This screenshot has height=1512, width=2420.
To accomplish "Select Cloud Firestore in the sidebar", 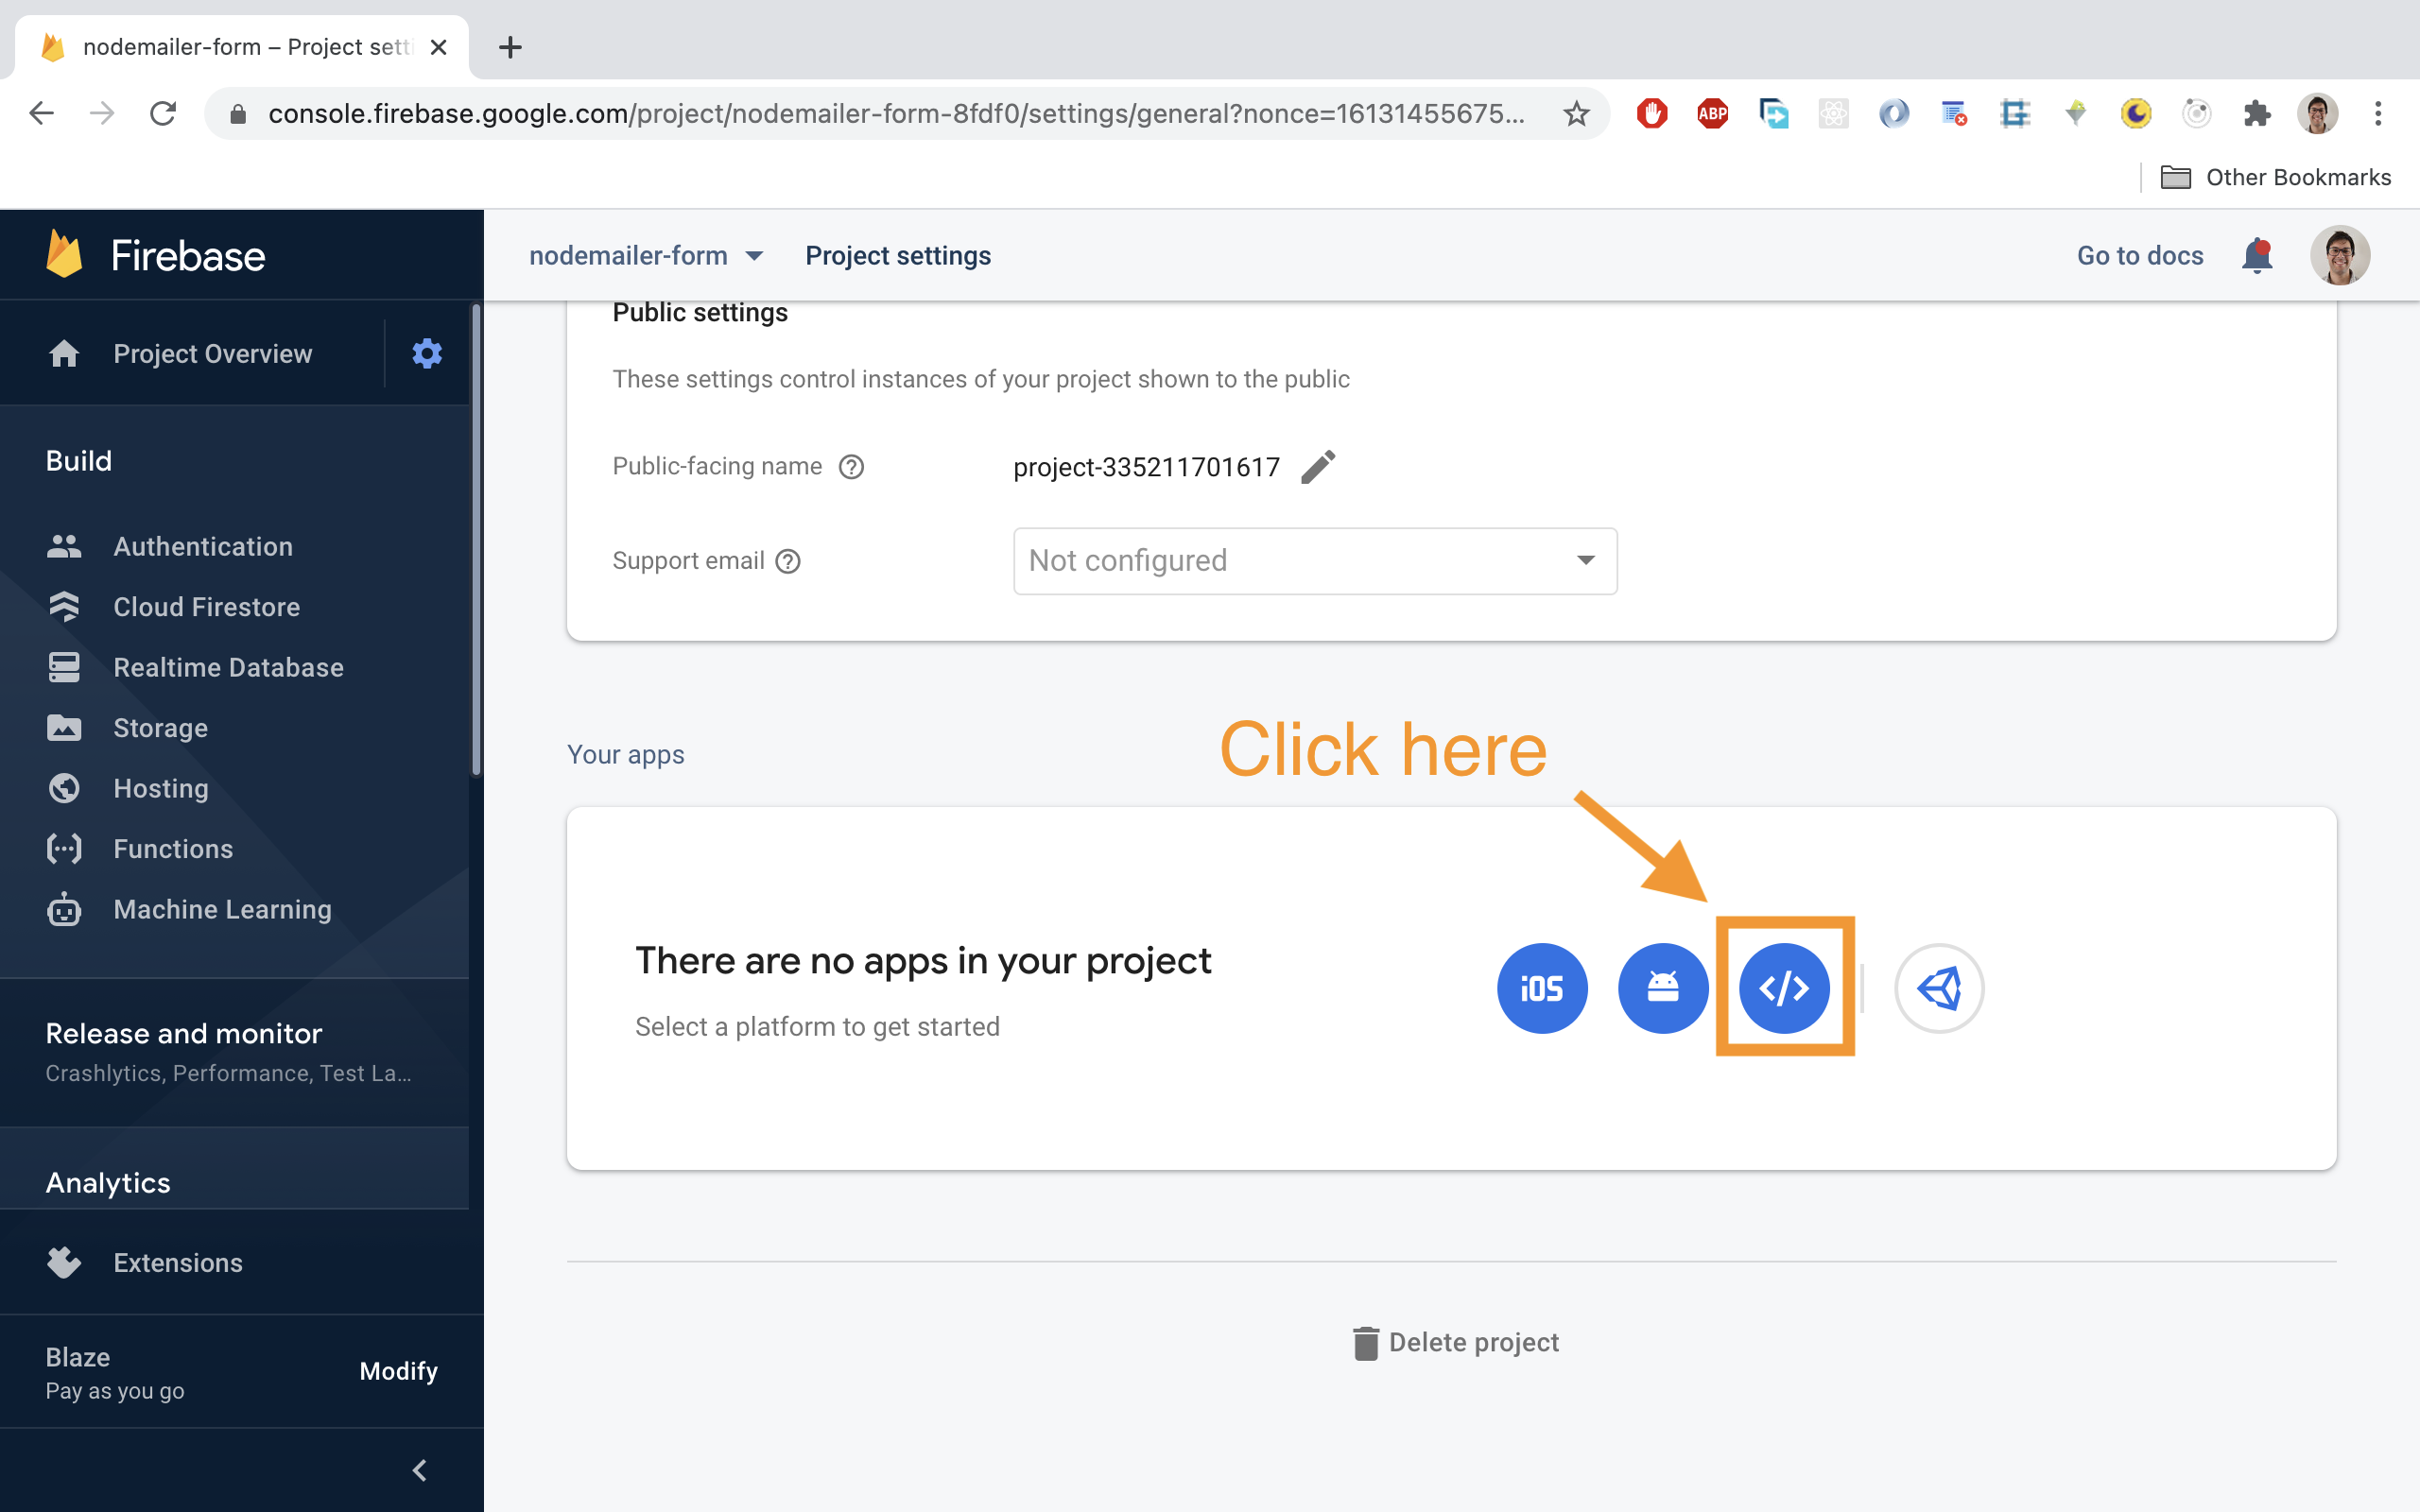I will (206, 607).
